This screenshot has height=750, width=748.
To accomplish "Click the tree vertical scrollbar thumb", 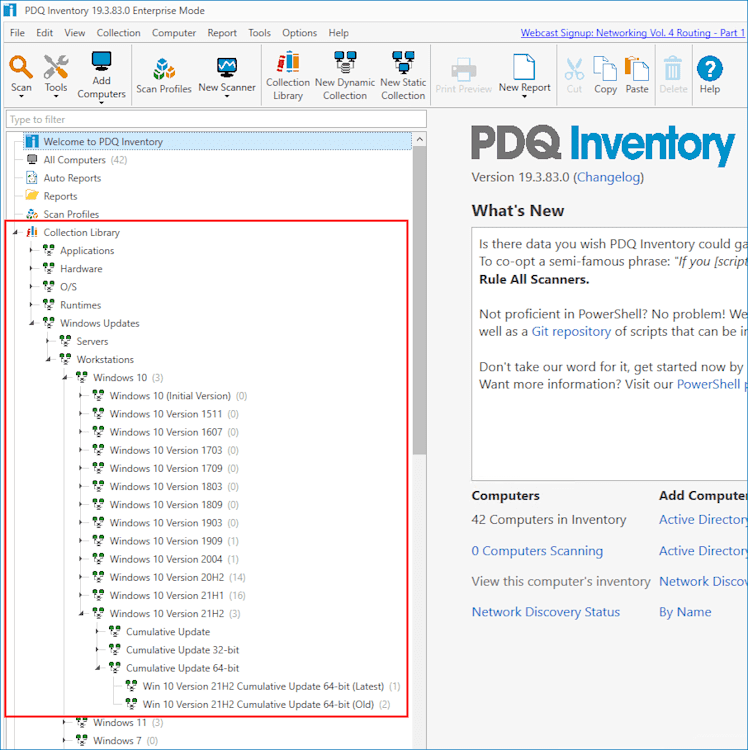I will [419, 300].
